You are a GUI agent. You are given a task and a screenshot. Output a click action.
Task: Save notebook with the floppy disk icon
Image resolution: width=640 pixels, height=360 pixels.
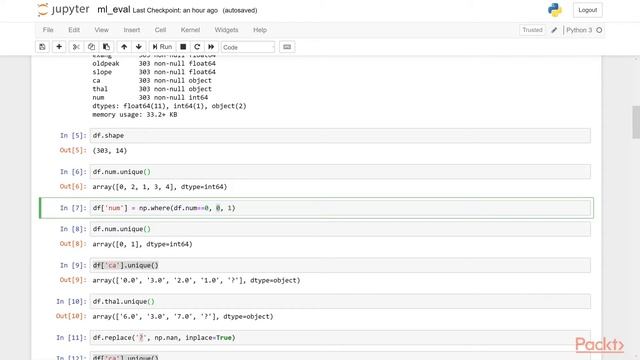click(x=42, y=47)
